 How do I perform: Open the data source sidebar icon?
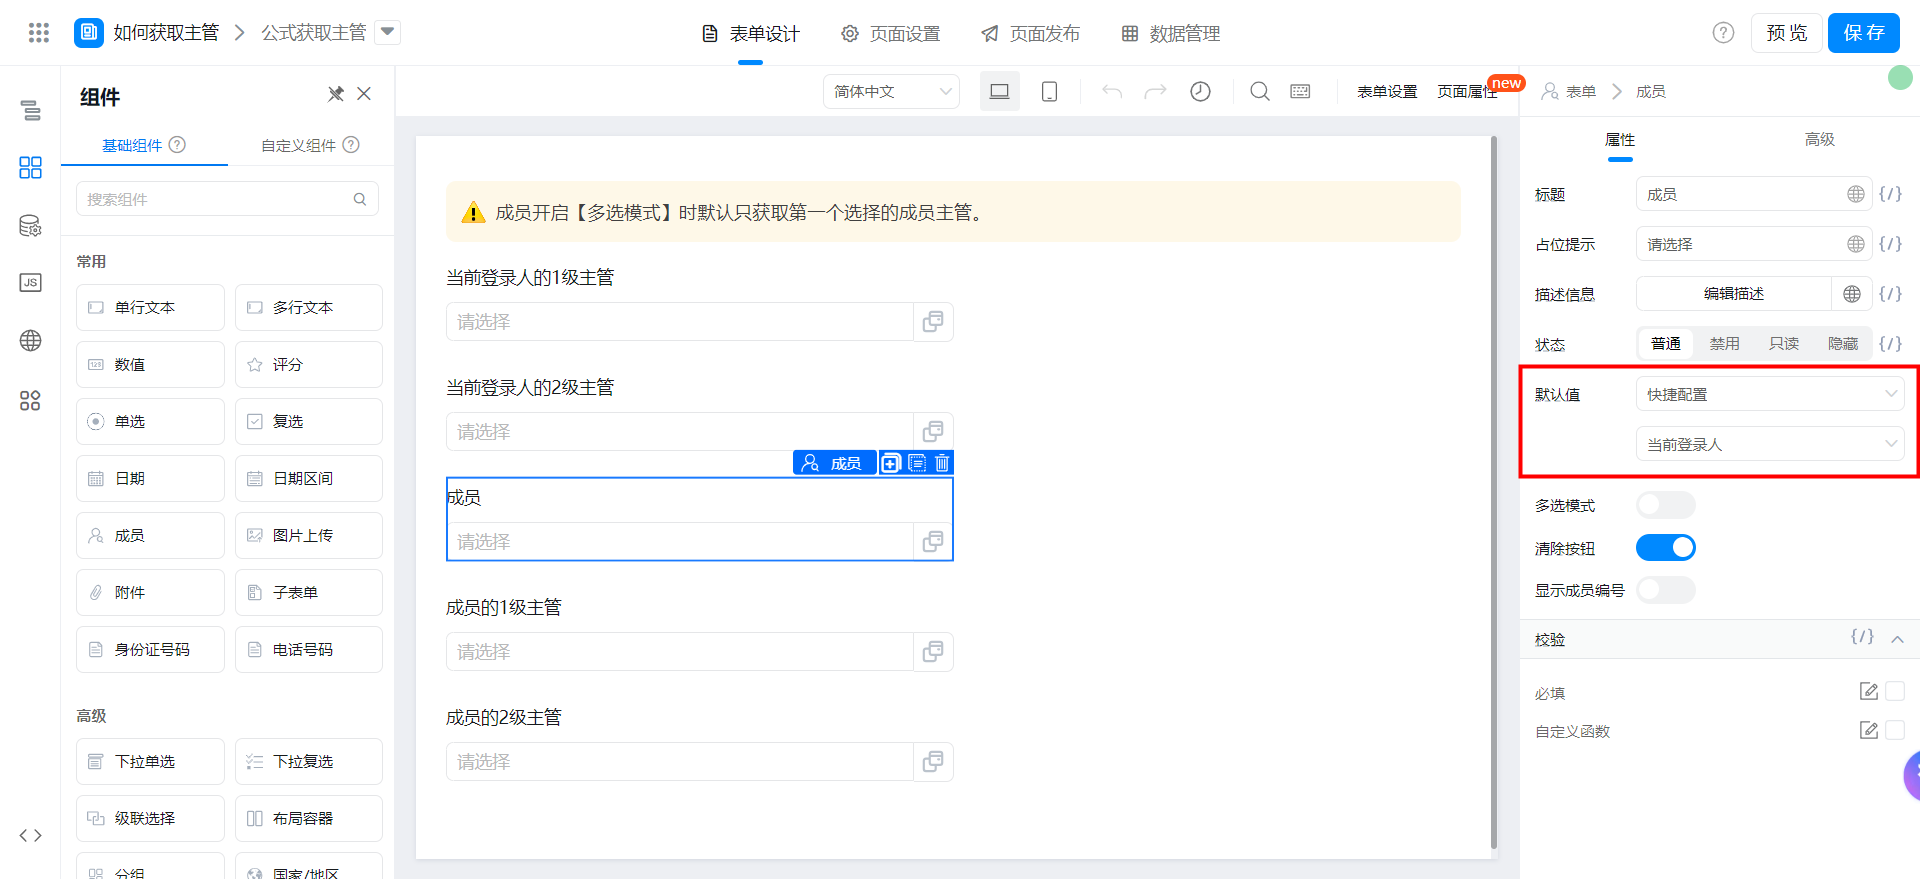[31, 225]
